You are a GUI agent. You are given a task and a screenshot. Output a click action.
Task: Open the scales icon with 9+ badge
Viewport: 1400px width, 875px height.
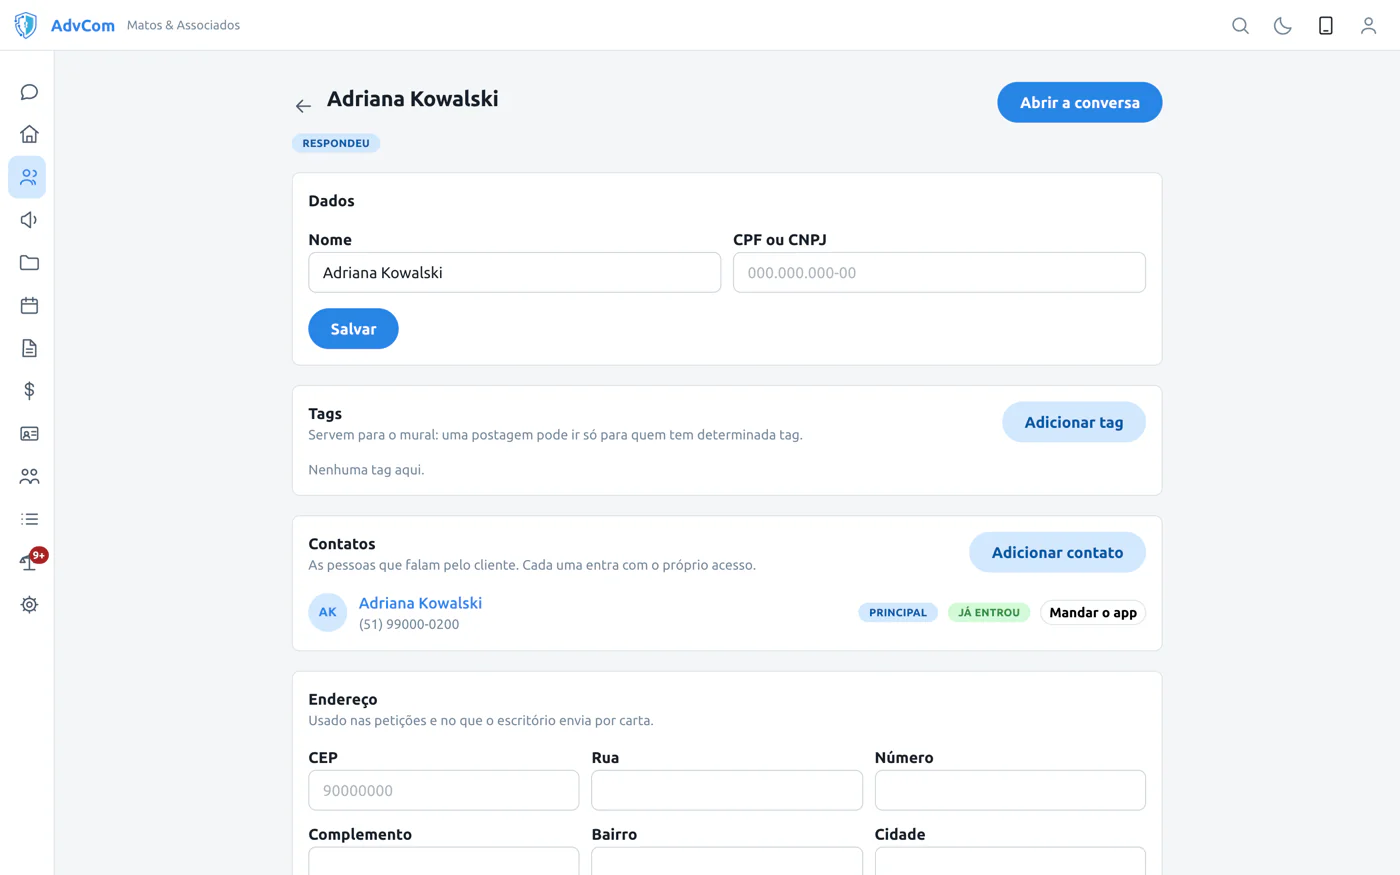coord(29,562)
